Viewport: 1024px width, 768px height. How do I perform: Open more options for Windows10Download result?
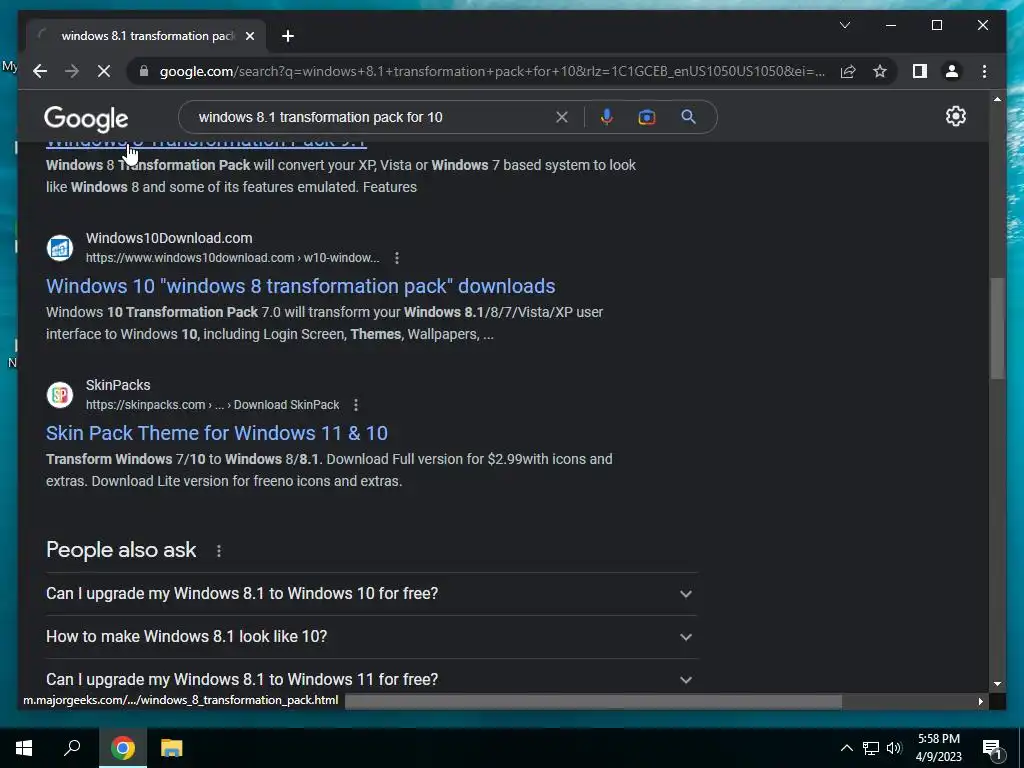pyautogui.click(x=396, y=258)
